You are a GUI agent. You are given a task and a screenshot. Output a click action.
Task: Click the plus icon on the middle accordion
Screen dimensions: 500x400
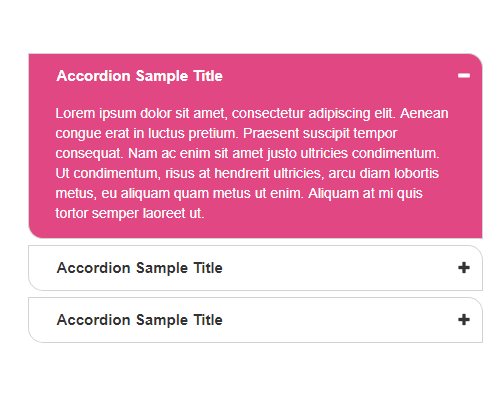tap(464, 268)
